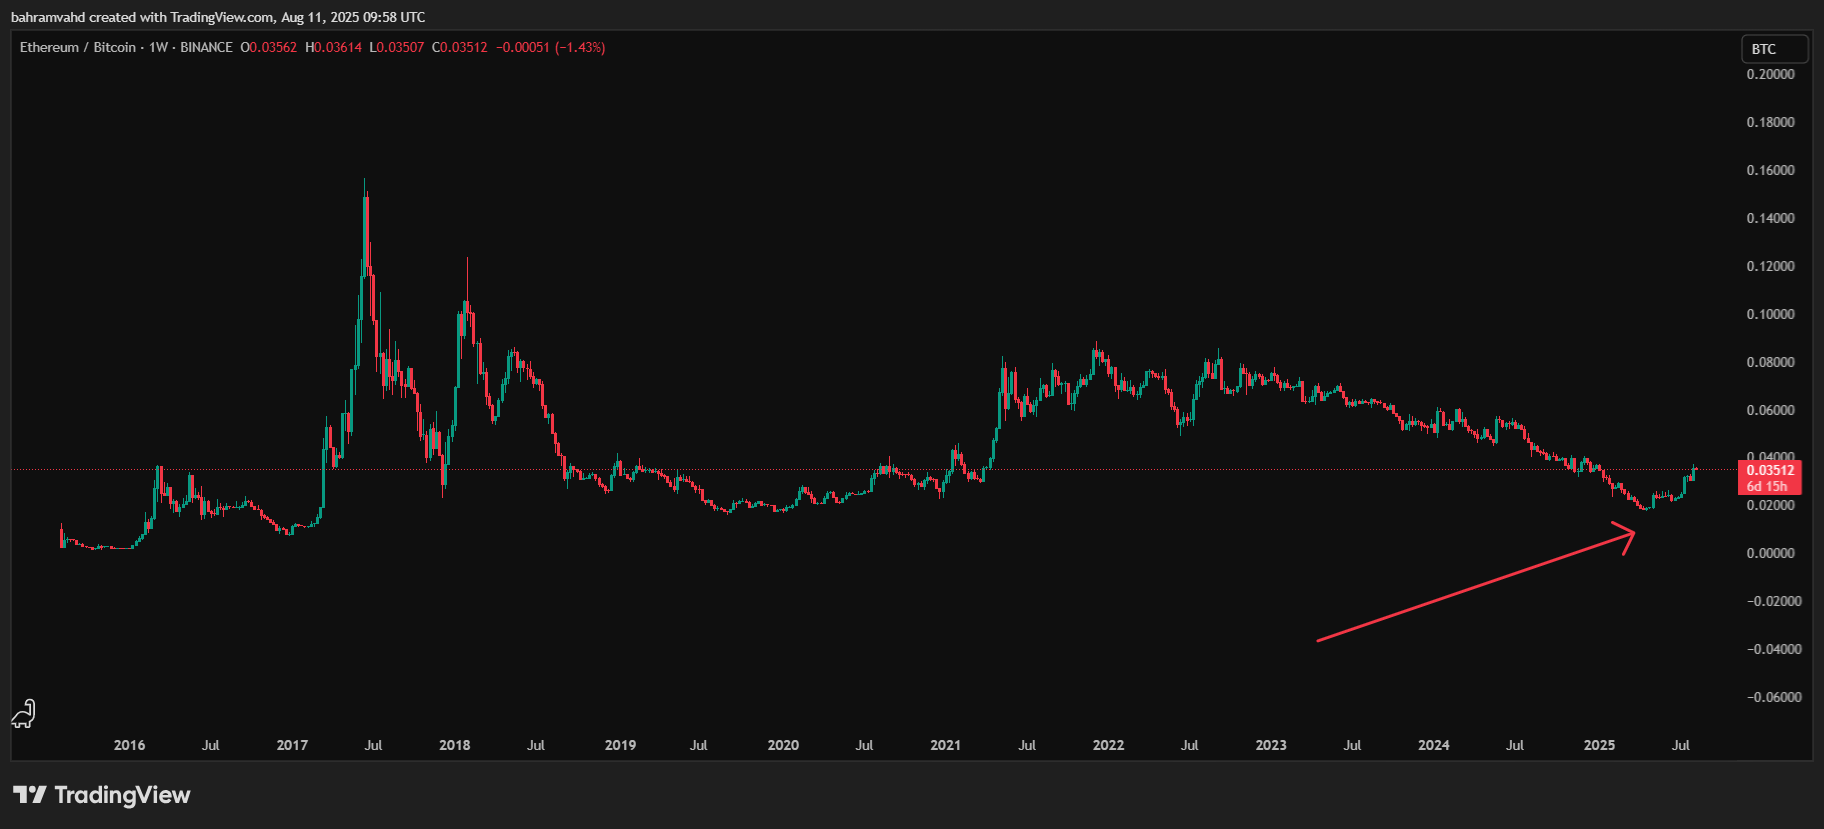Image resolution: width=1824 pixels, height=829 pixels.
Task: Click the 0.10000 price scale label
Action: click(x=1770, y=314)
